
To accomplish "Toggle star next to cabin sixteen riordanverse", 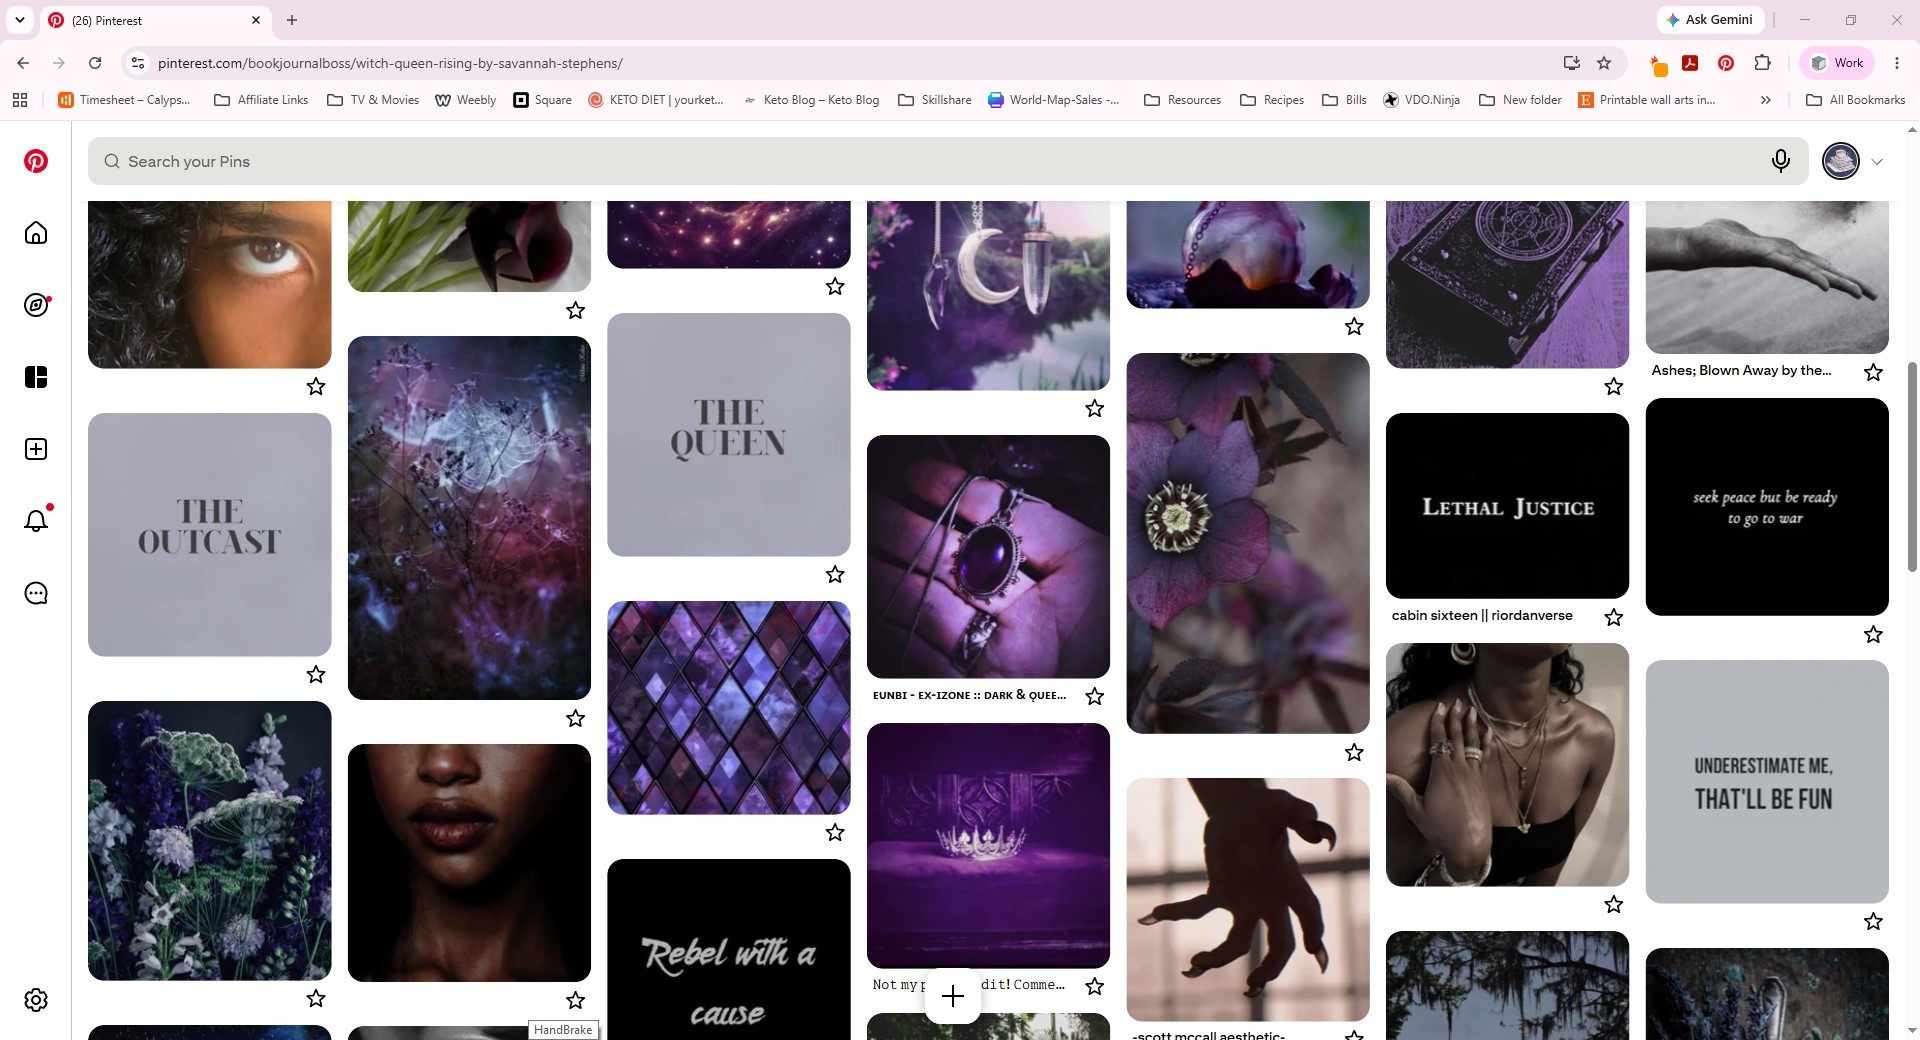I will point(1613,617).
